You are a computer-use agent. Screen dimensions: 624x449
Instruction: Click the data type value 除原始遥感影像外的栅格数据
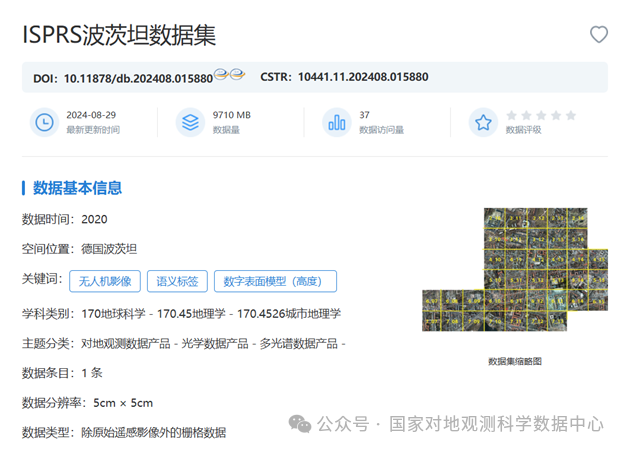tap(154, 433)
